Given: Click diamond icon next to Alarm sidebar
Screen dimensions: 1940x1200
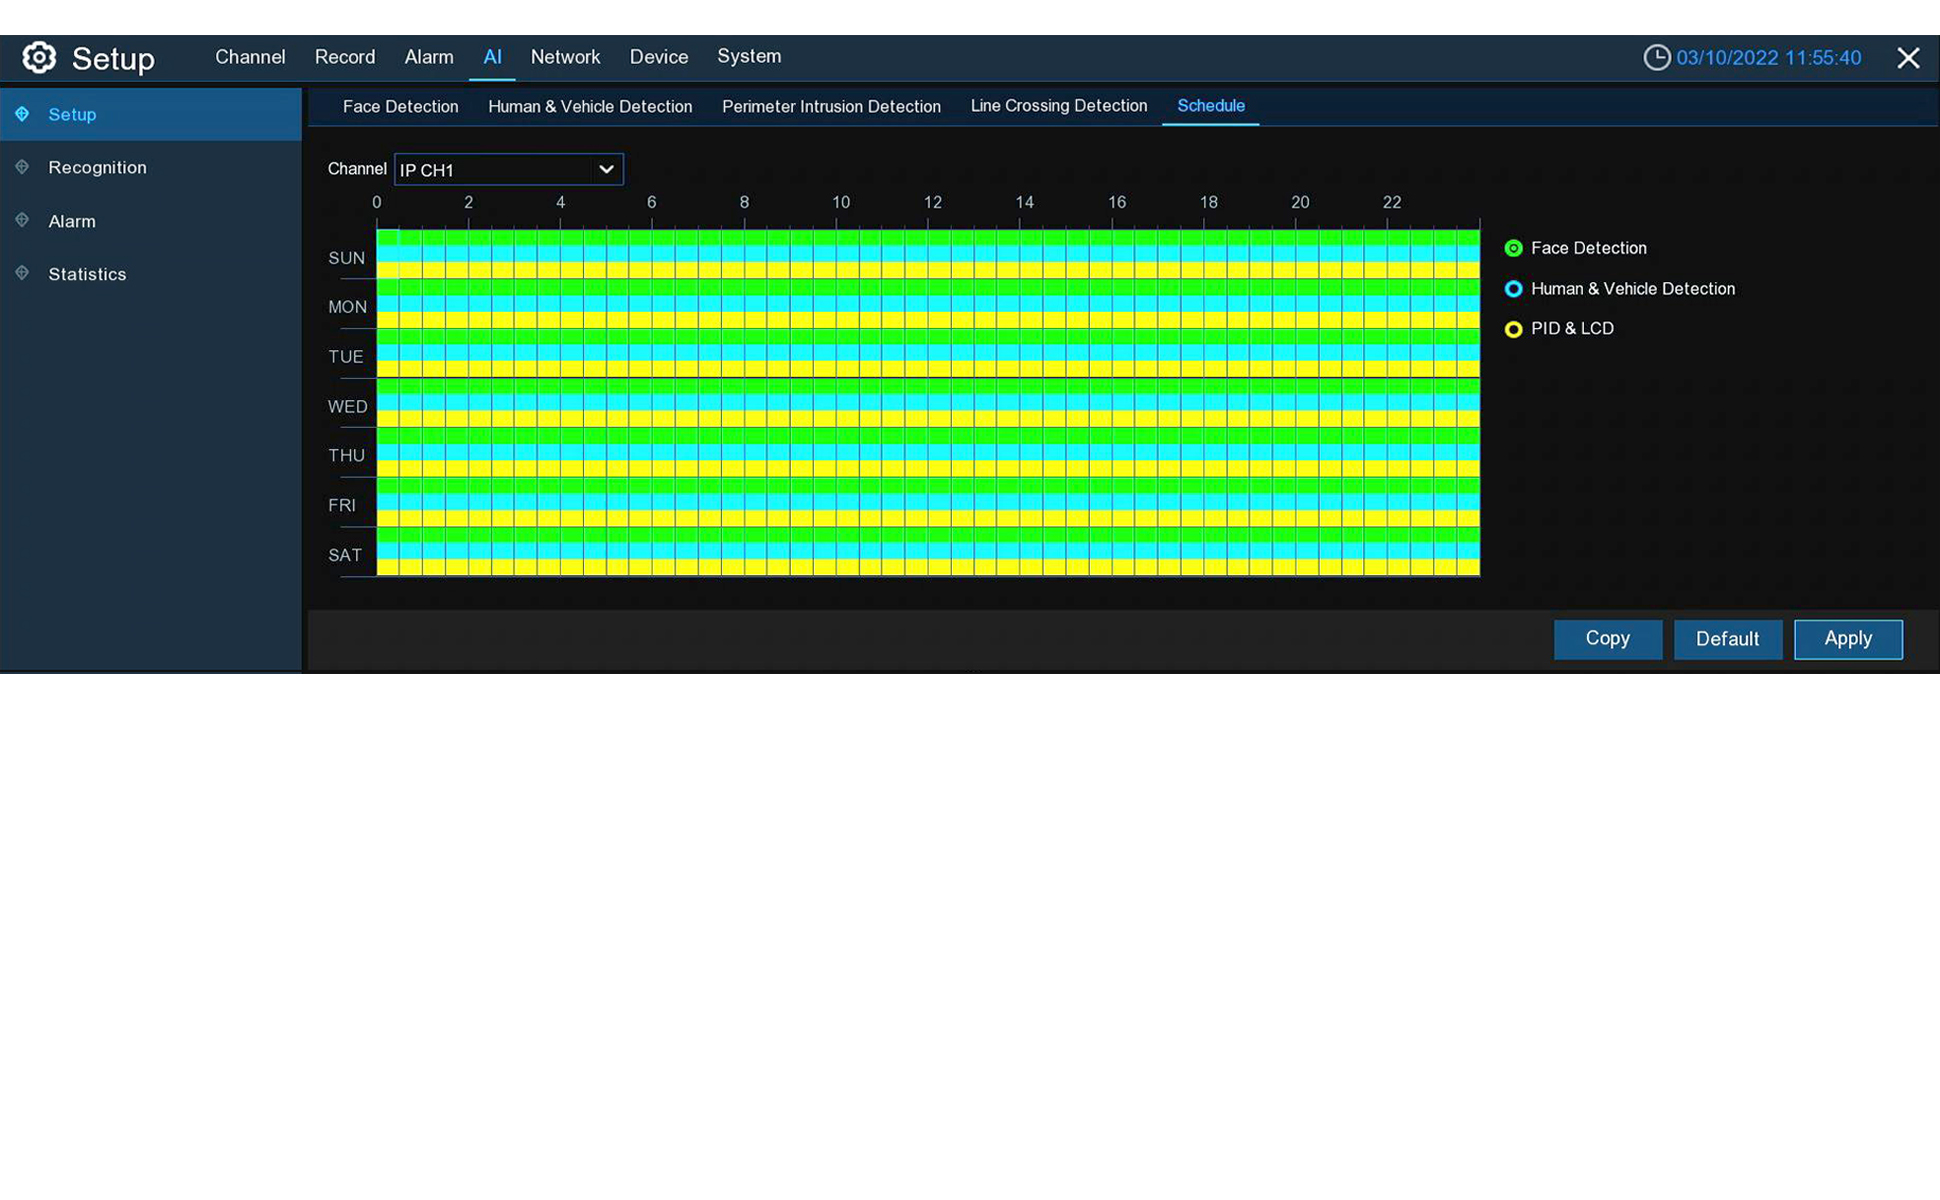Looking at the screenshot, I should (x=22, y=220).
